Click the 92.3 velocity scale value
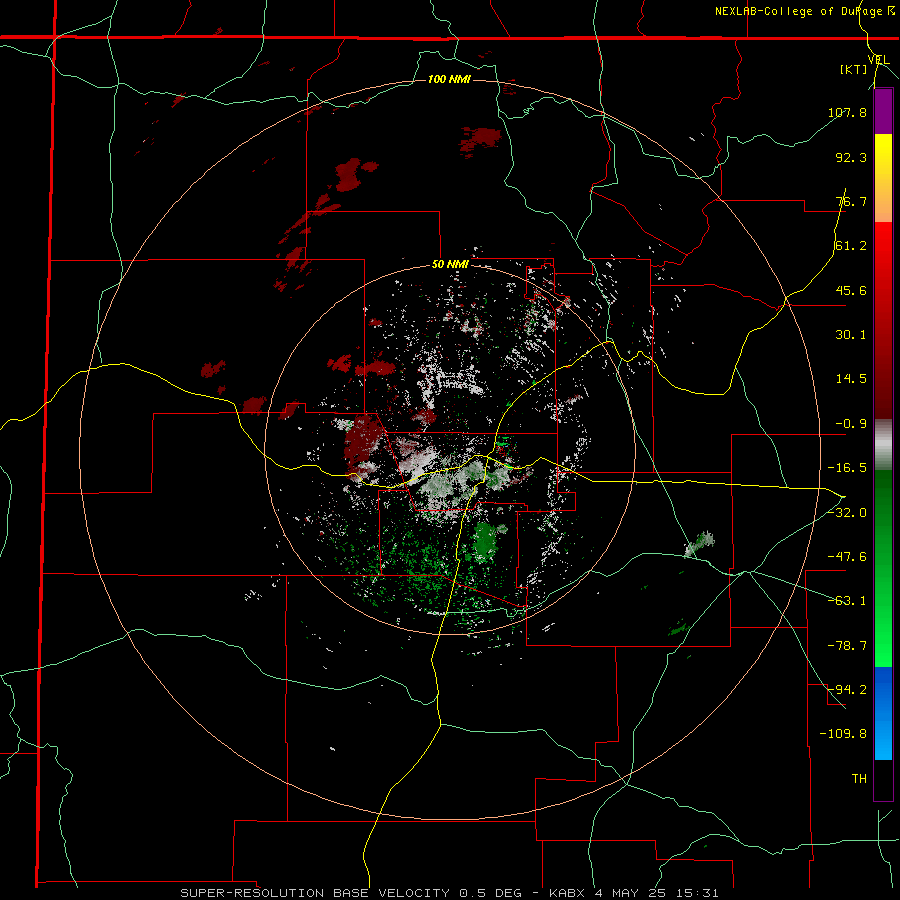This screenshot has width=900, height=900. pyautogui.click(x=851, y=157)
